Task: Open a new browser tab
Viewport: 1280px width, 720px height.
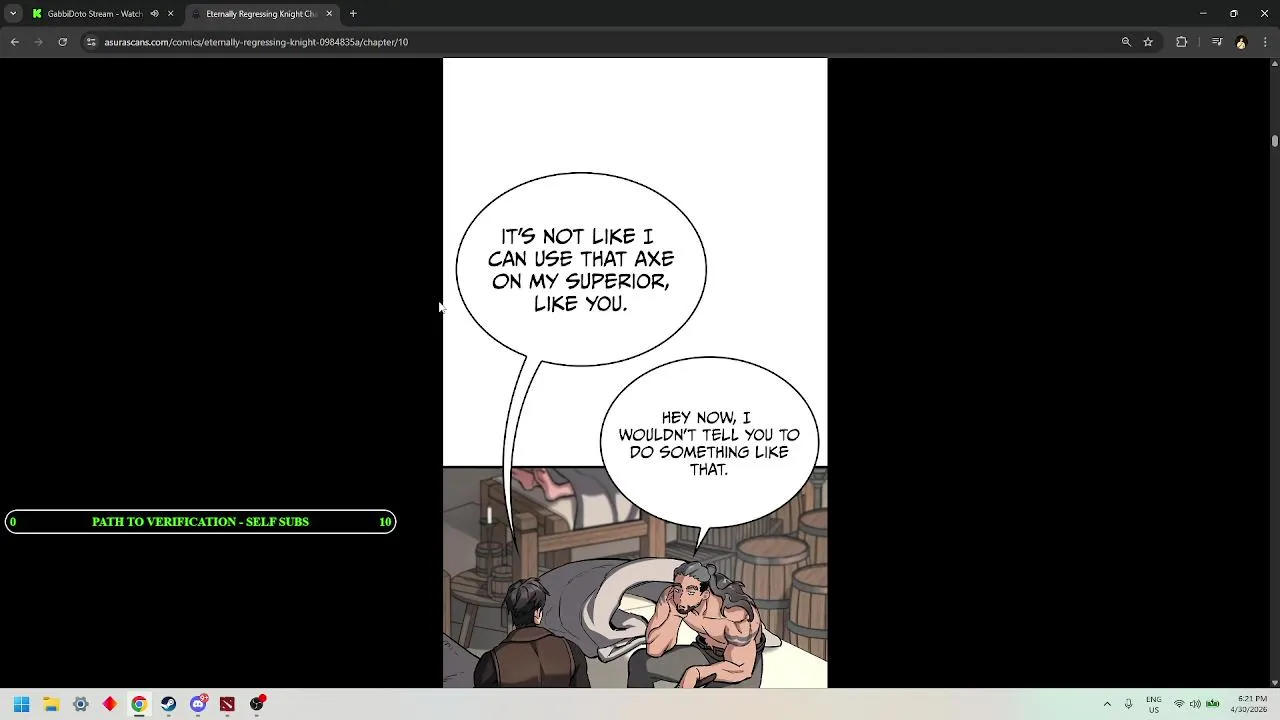Action: coord(353,14)
